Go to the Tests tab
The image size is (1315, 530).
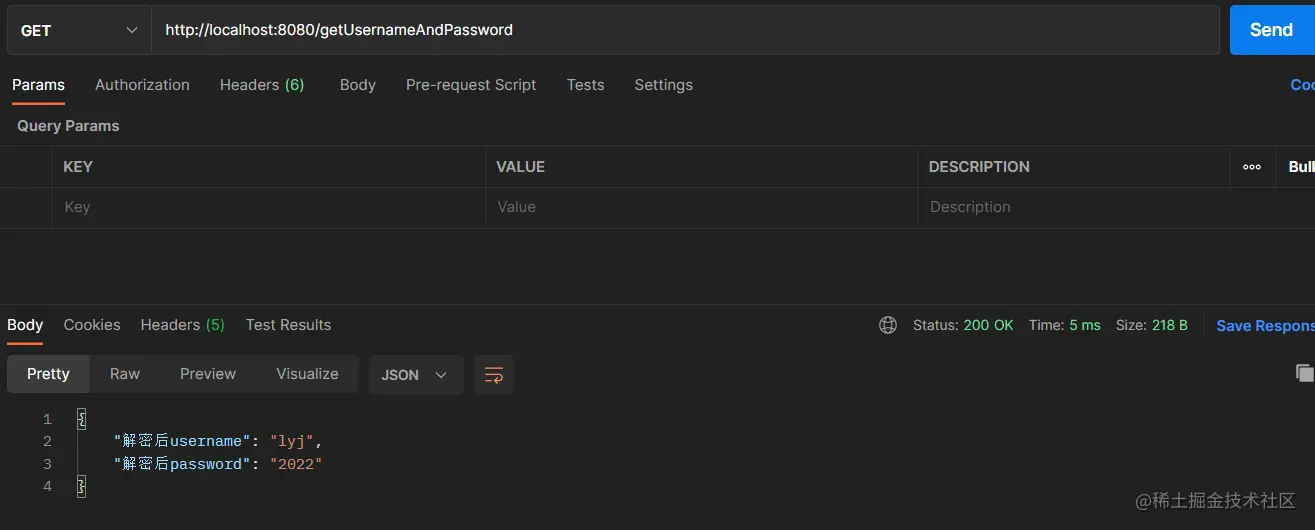point(585,85)
